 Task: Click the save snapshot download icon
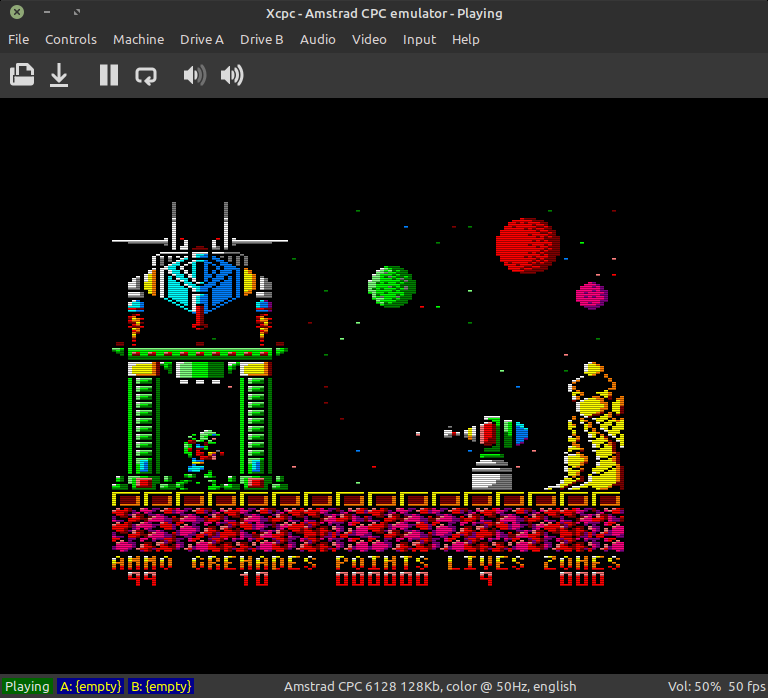point(59,75)
